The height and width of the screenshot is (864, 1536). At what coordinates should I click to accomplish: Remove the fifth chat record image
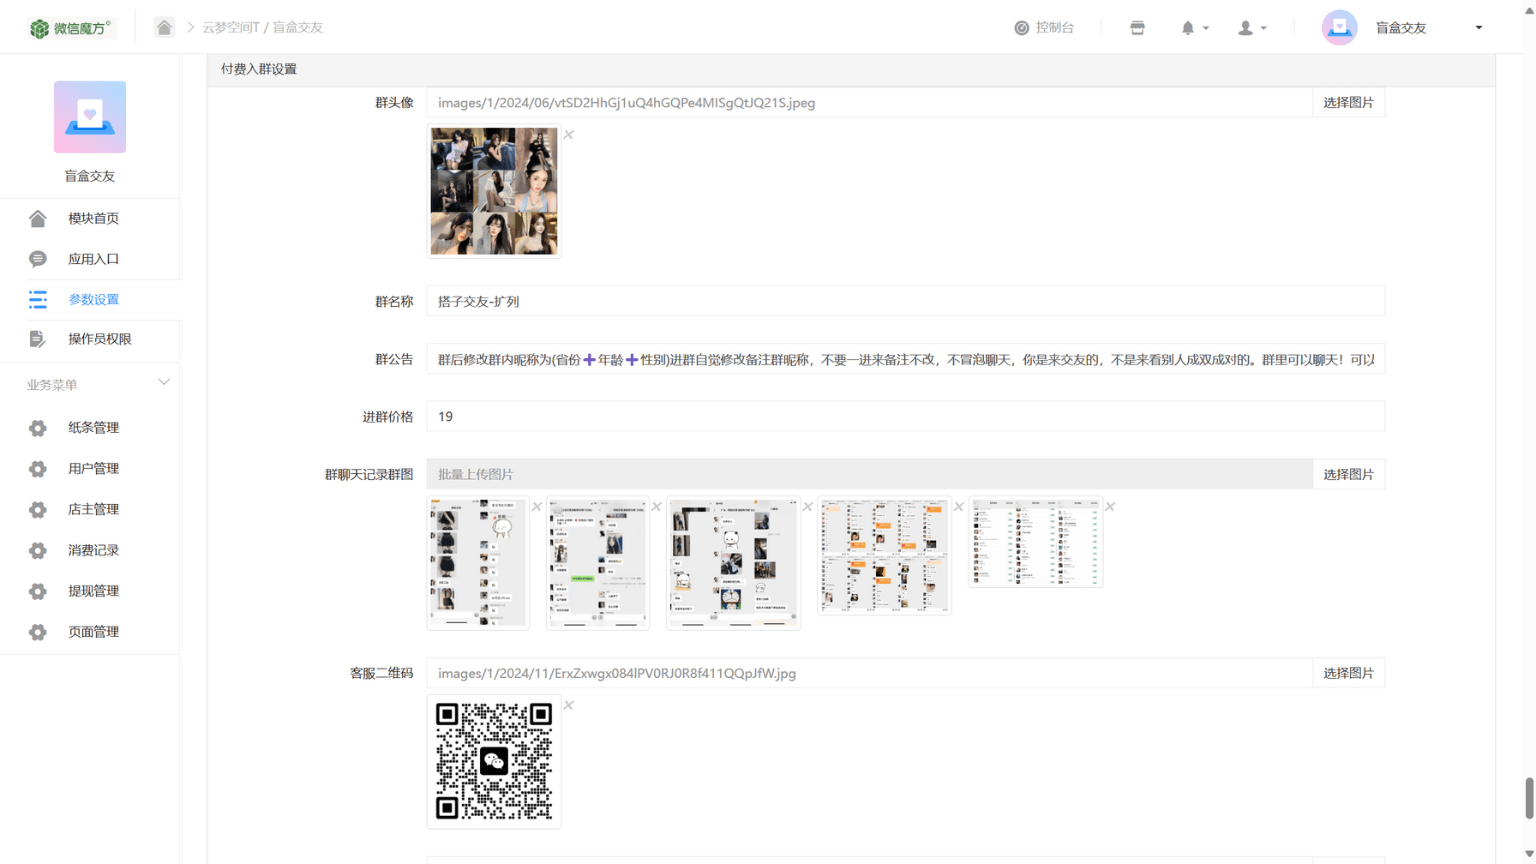(1110, 507)
